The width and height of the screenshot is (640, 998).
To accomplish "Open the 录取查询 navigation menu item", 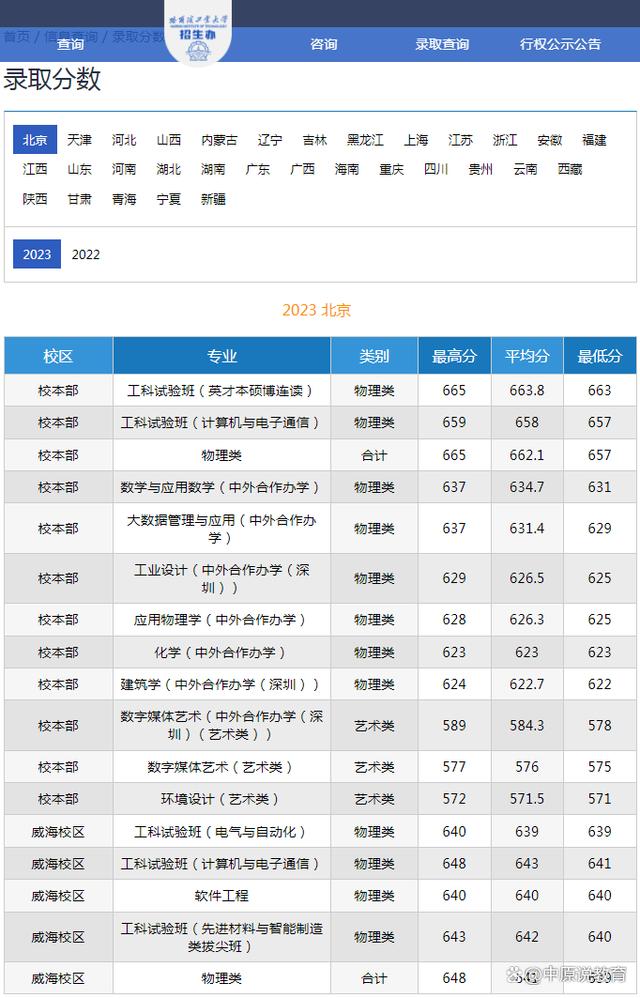I will [x=442, y=45].
